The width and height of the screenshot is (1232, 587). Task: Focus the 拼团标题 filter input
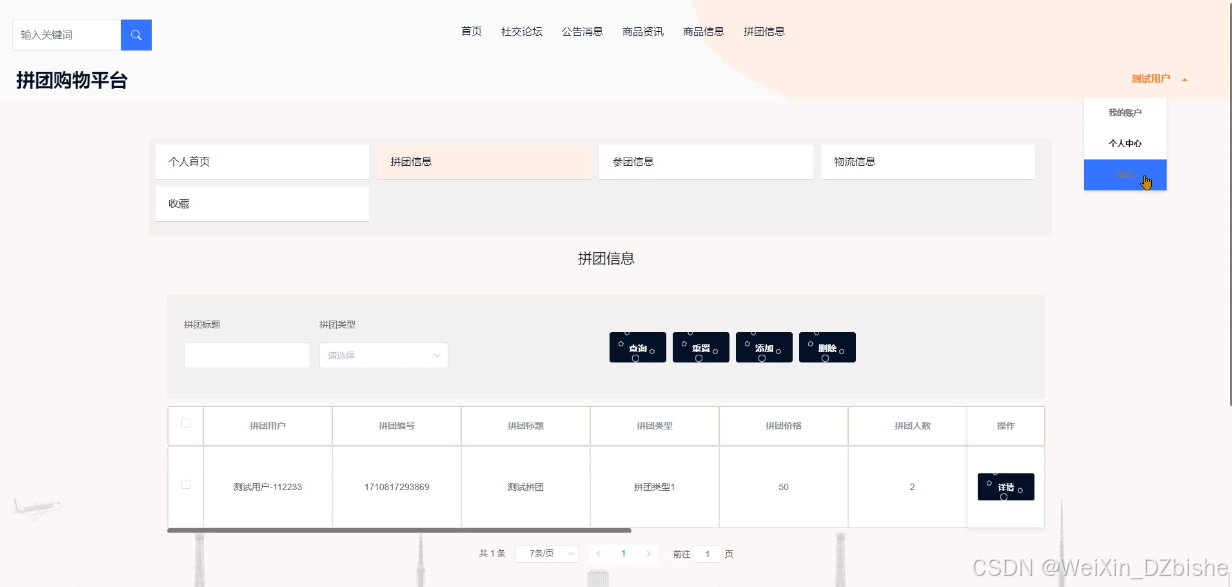[x=247, y=355]
